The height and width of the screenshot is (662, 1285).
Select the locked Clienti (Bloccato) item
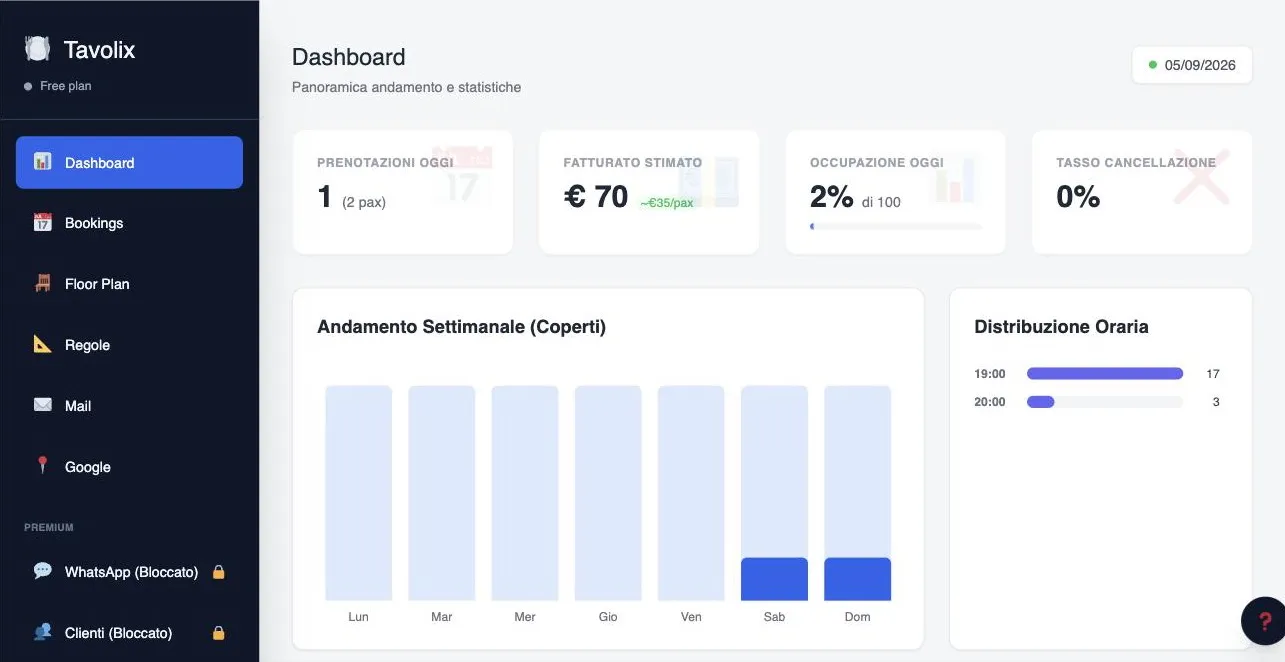(129, 633)
